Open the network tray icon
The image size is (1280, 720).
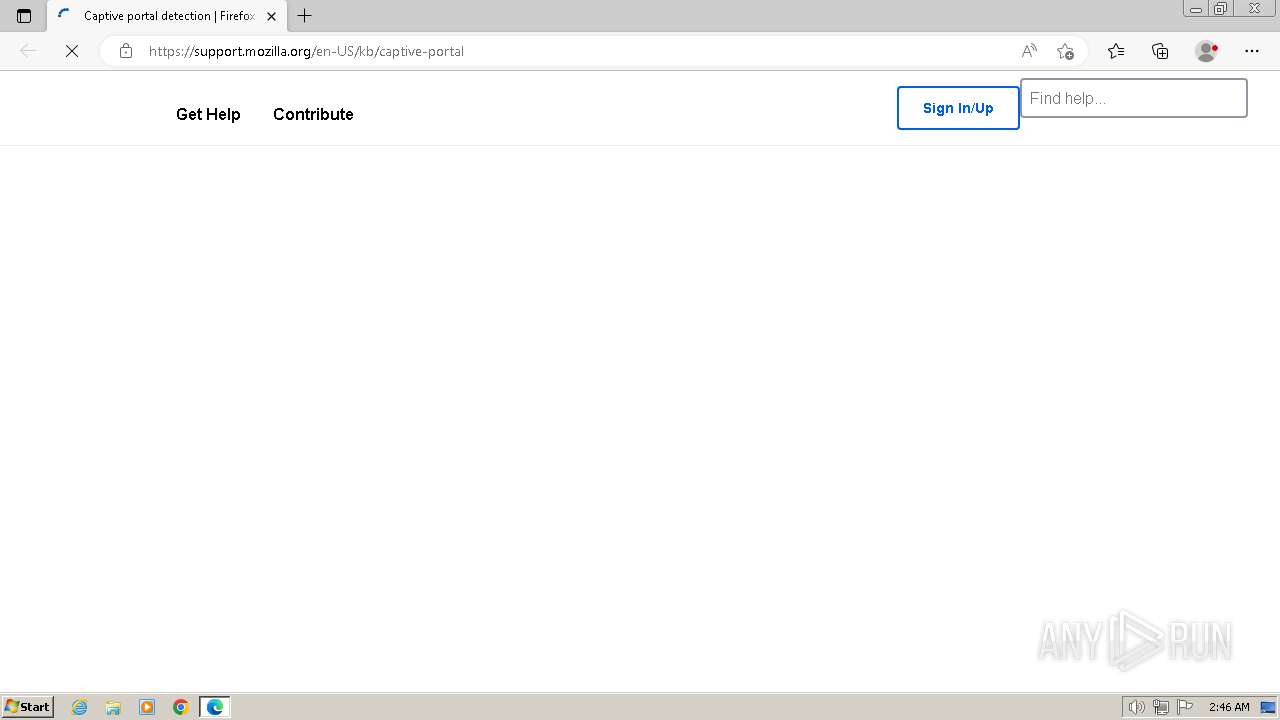point(1161,707)
